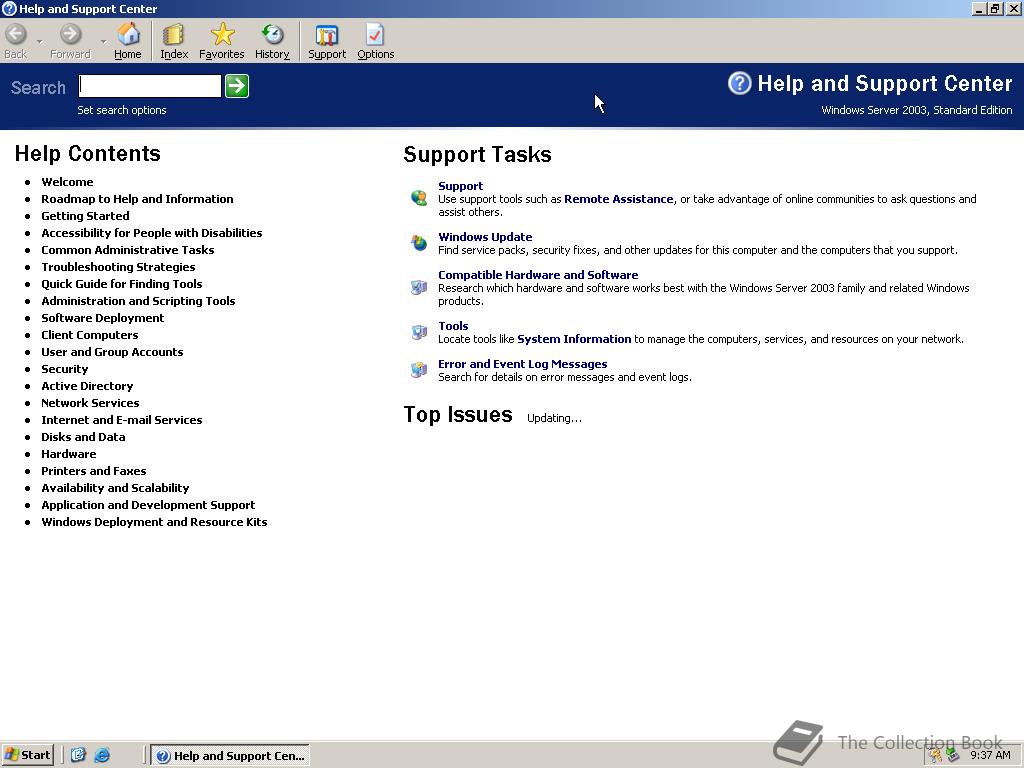
Task: Open the Getting Started topic
Action: (x=85, y=216)
